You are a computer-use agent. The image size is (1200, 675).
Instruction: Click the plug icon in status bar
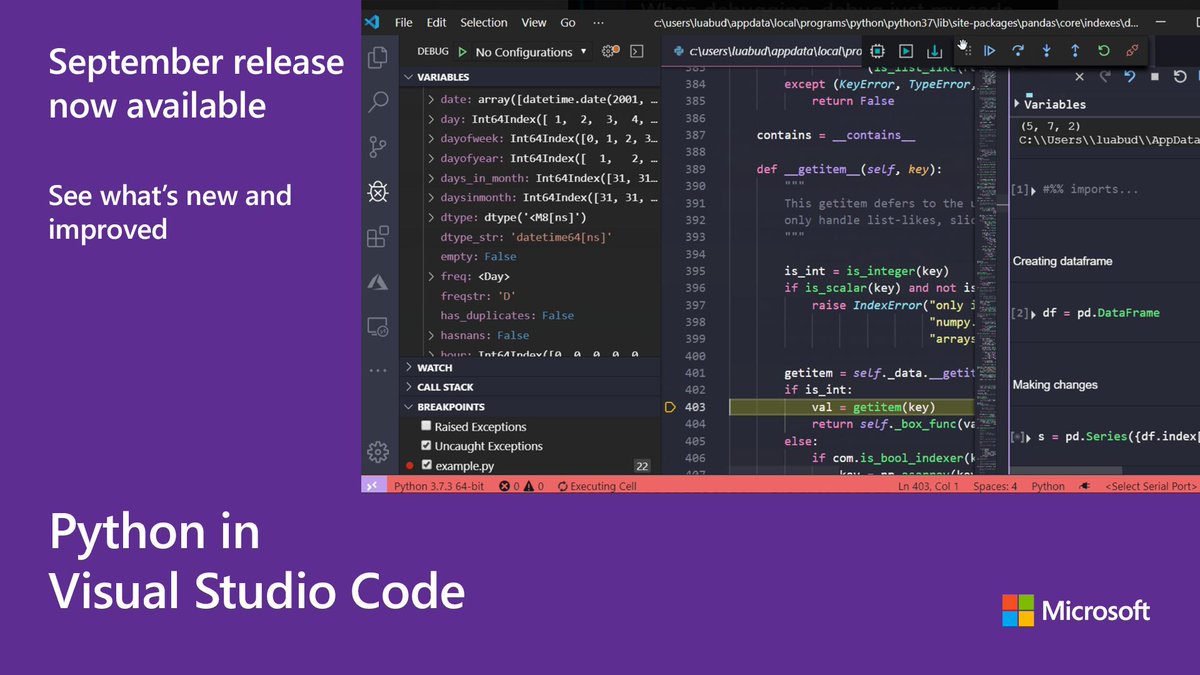[1084, 486]
